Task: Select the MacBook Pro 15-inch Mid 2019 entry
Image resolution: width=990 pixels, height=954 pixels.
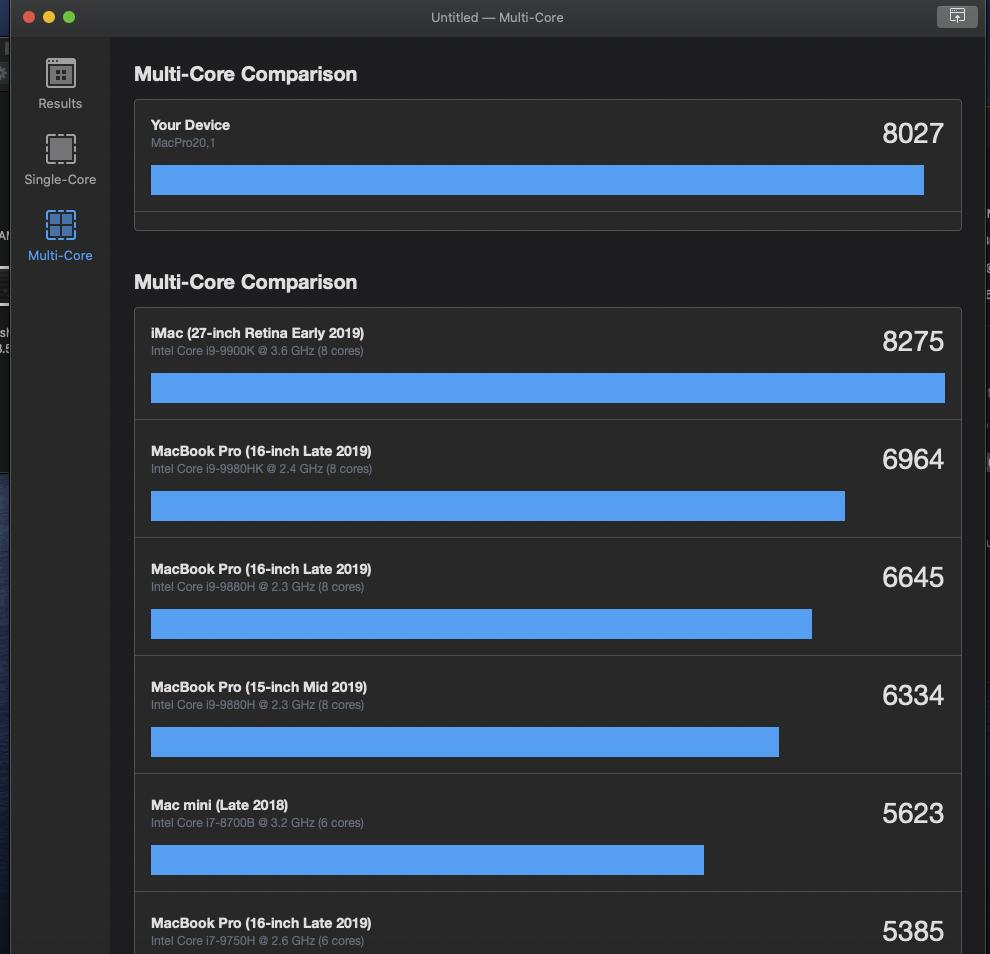Action: pos(258,695)
